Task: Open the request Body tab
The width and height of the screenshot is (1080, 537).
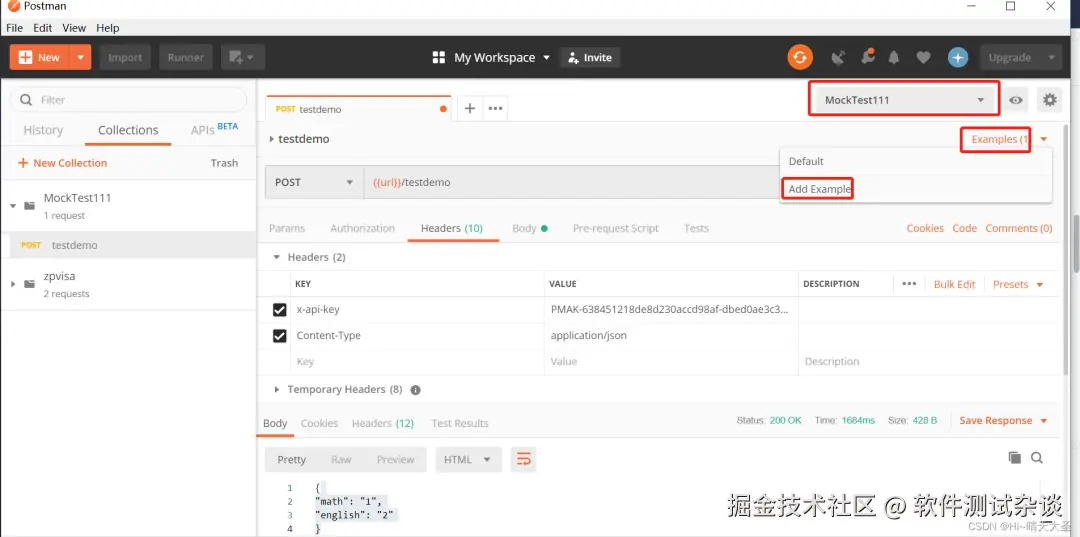Action: (530, 229)
